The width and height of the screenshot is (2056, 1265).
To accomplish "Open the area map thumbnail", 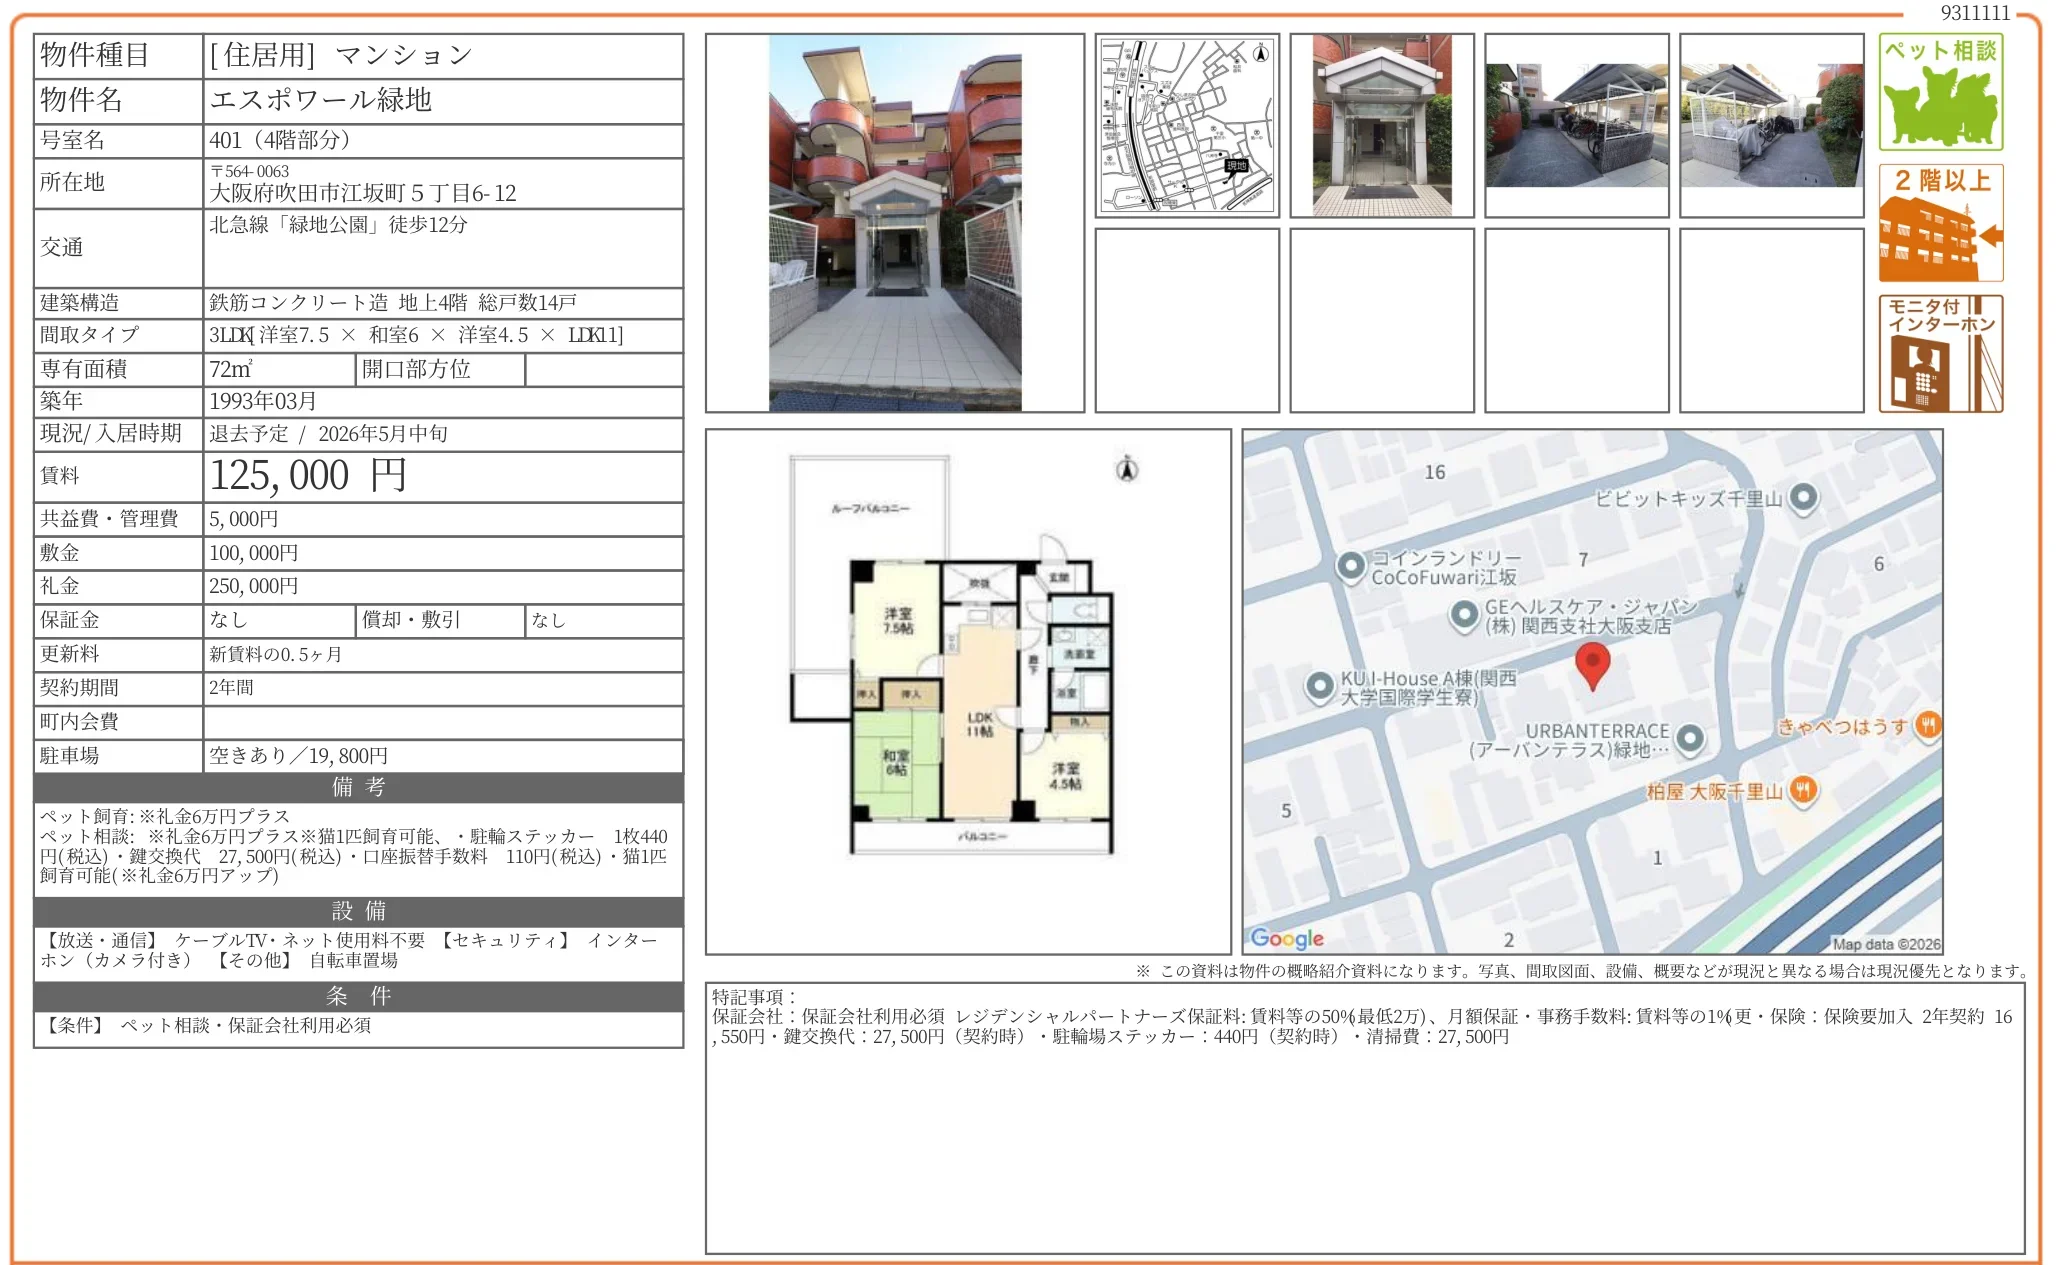I will click(1187, 125).
